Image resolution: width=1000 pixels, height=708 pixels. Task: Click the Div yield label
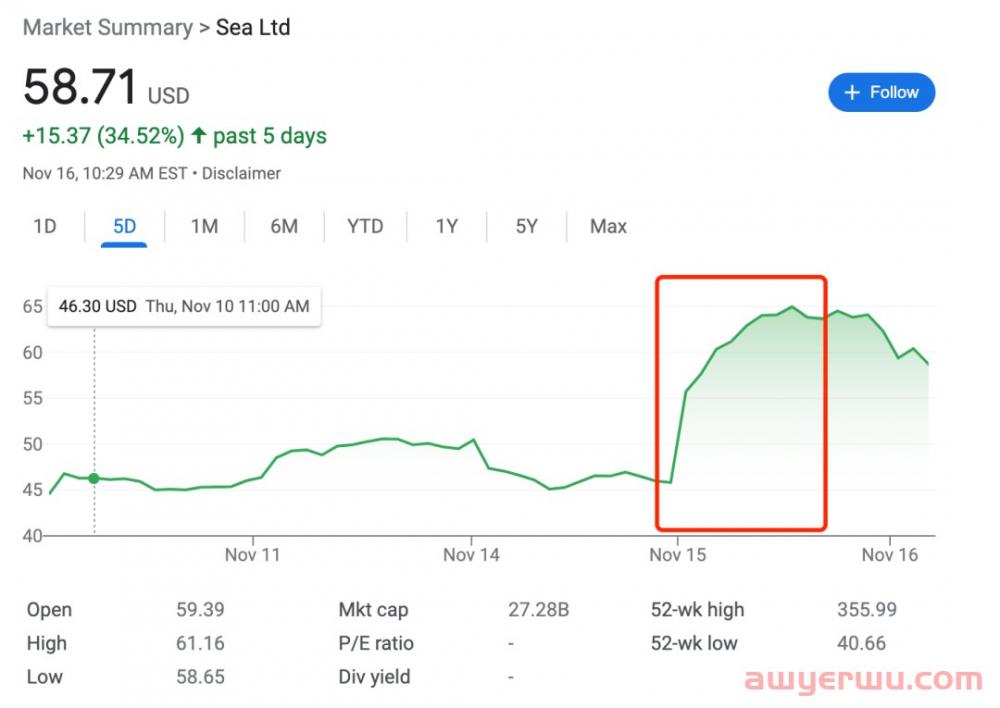click(x=374, y=677)
